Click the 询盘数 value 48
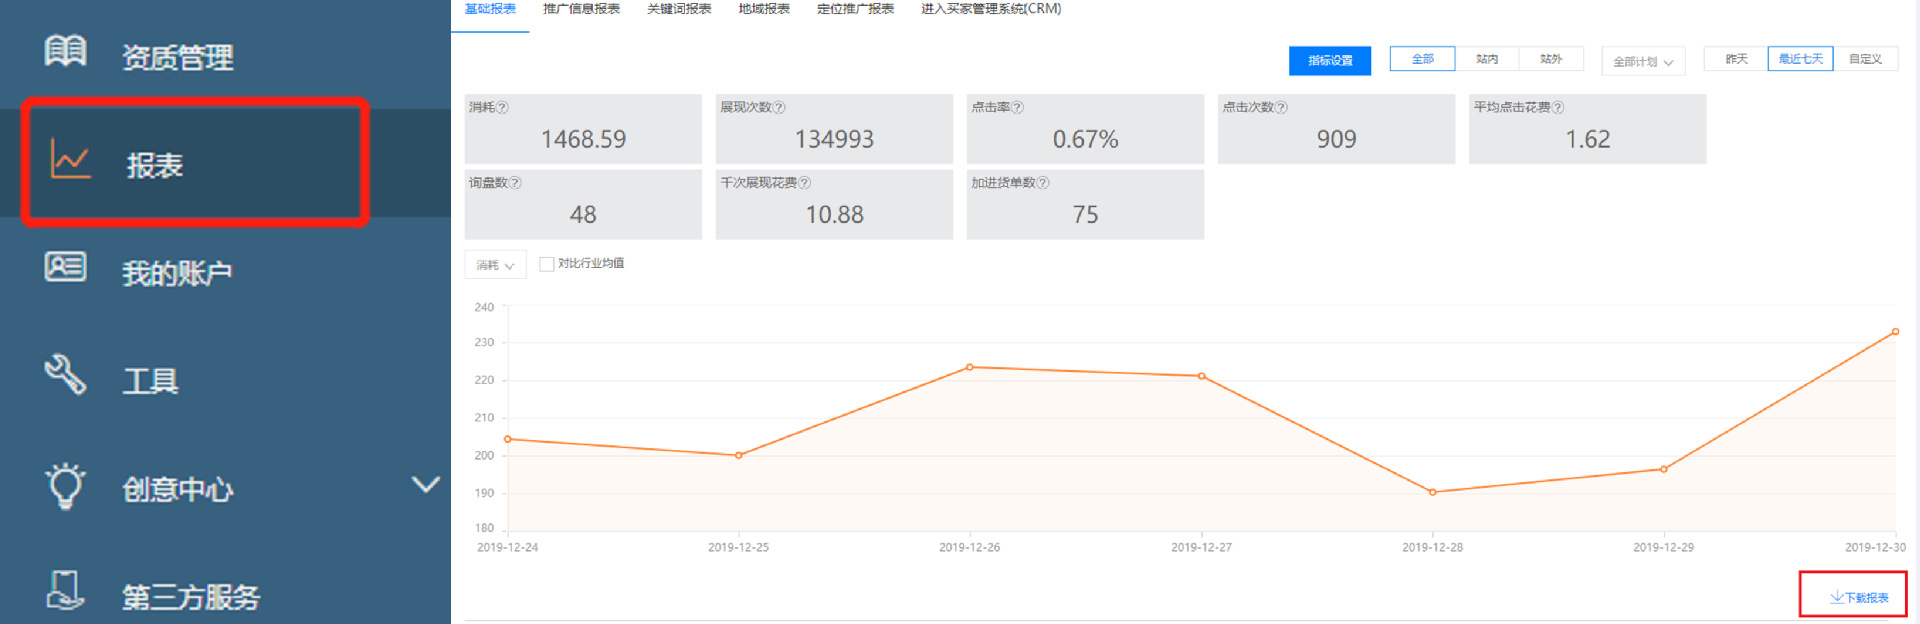Image resolution: width=1920 pixels, height=624 pixels. (x=583, y=215)
